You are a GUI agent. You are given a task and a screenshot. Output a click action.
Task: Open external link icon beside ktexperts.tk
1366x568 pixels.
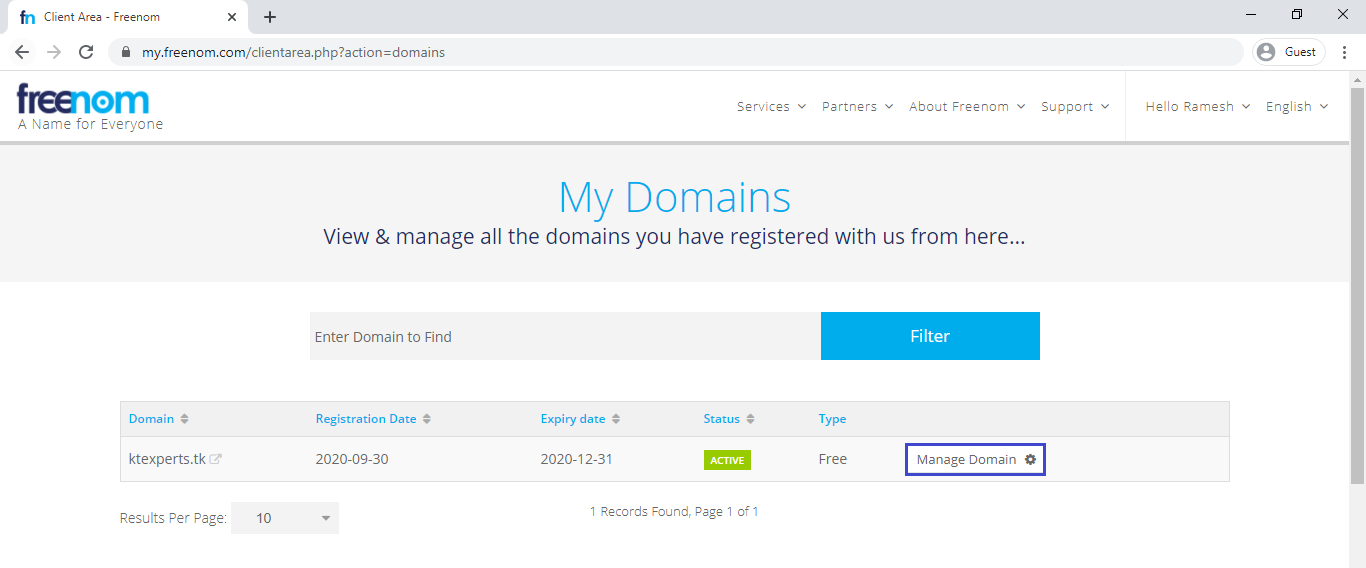pos(215,459)
